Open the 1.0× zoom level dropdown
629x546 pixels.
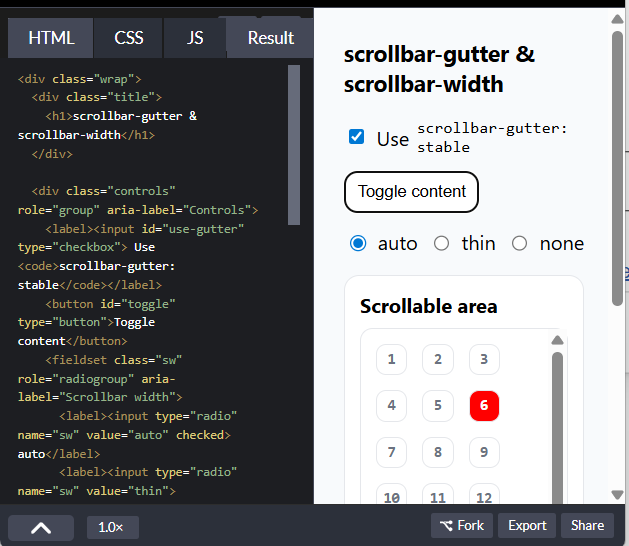[112, 527]
